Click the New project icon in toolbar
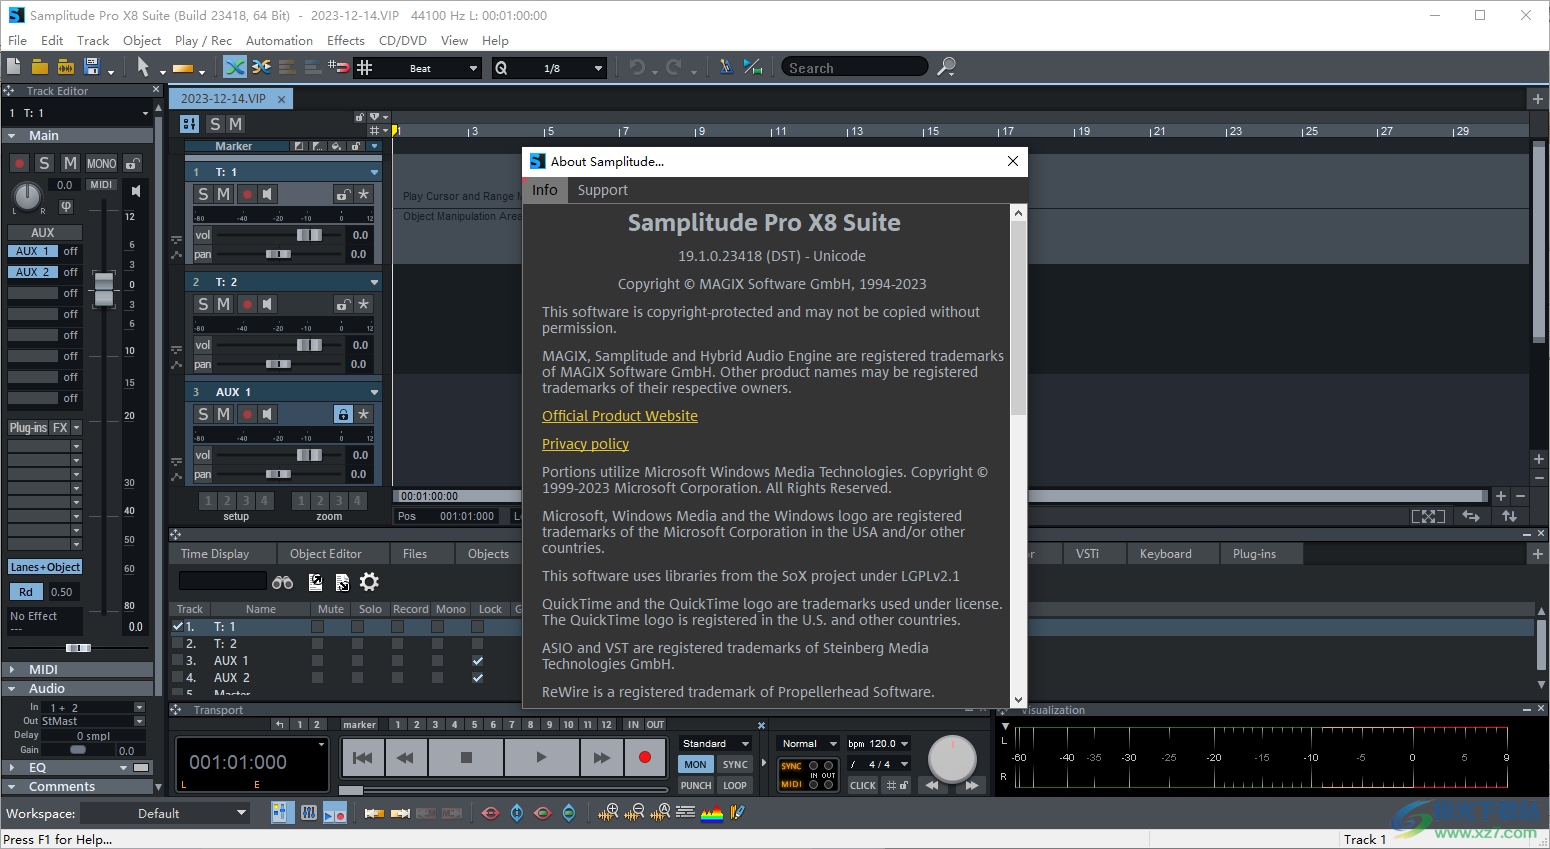 click(x=13, y=67)
